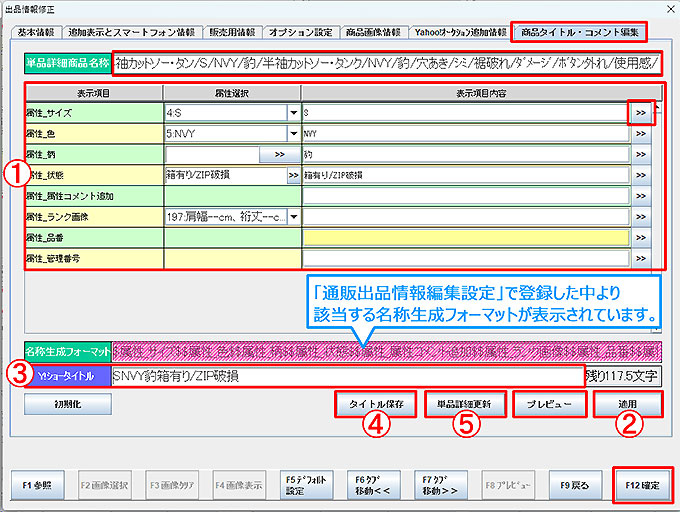
Task: Click the 単品詳細商品名称 text field
Action: pyautogui.click(x=387, y=64)
